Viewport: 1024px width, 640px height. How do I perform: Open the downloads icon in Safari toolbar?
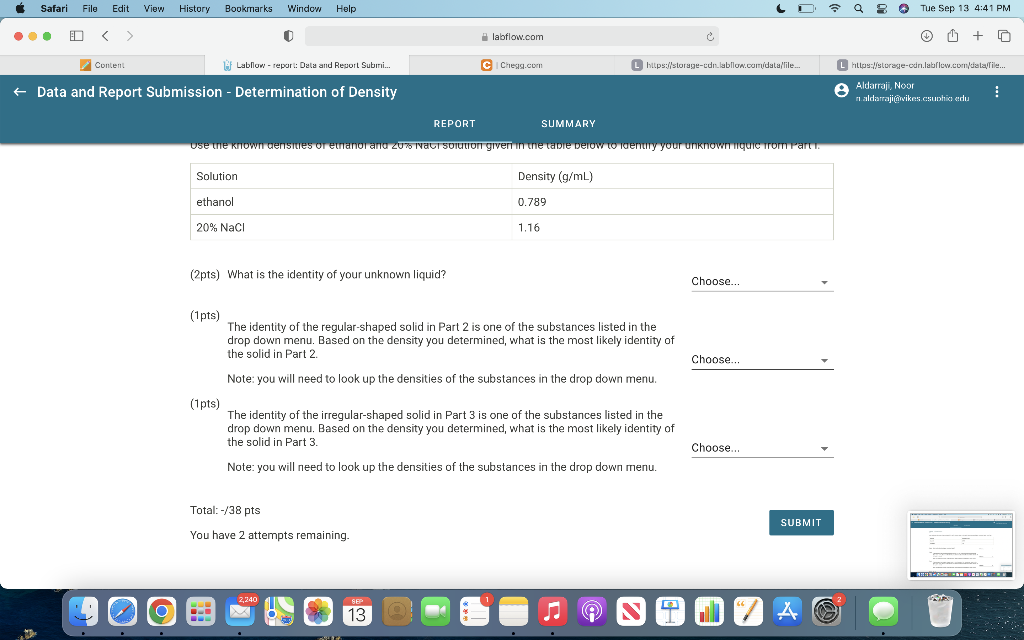coord(925,35)
